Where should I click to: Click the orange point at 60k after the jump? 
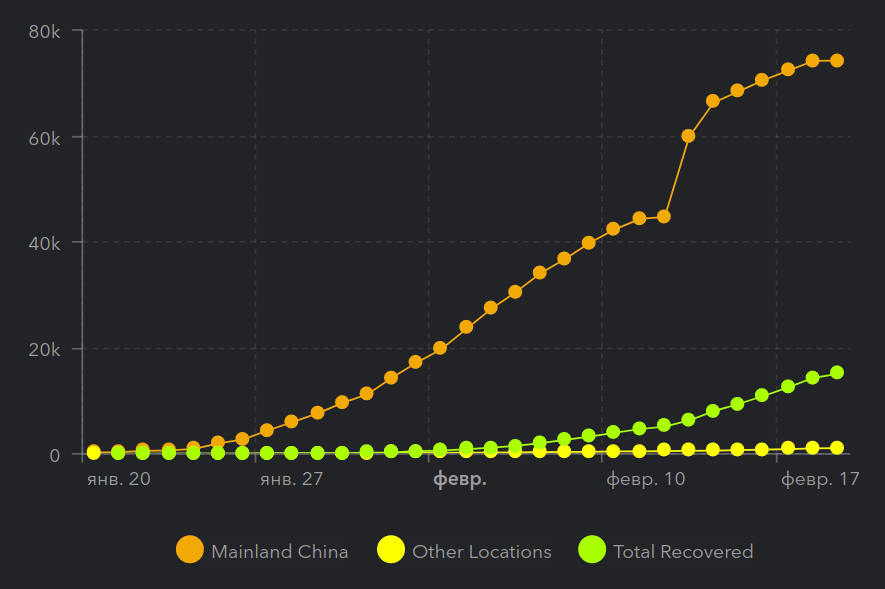(x=688, y=136)
